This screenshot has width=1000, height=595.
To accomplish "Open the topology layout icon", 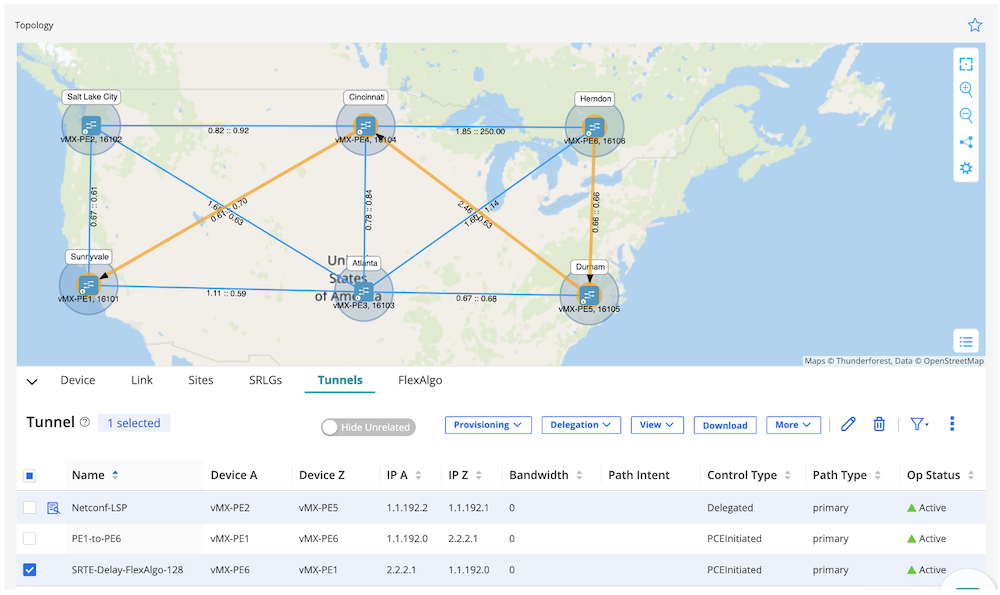I will (x=966, y=142).
